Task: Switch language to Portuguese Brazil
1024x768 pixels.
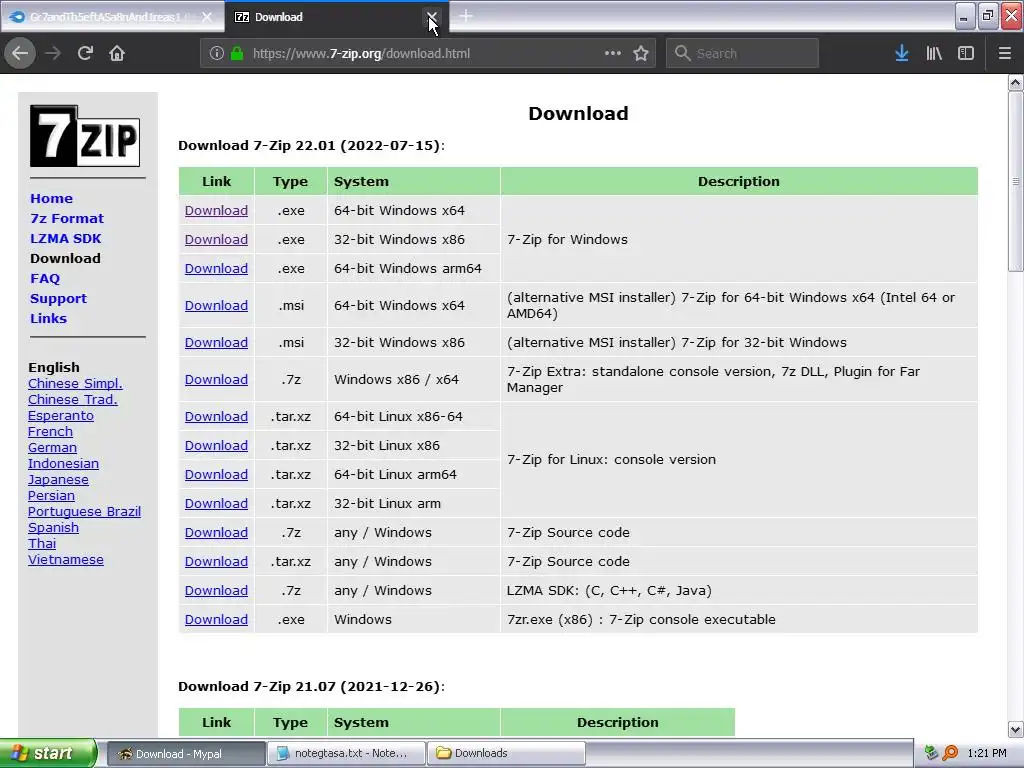Action: (84, 512)
